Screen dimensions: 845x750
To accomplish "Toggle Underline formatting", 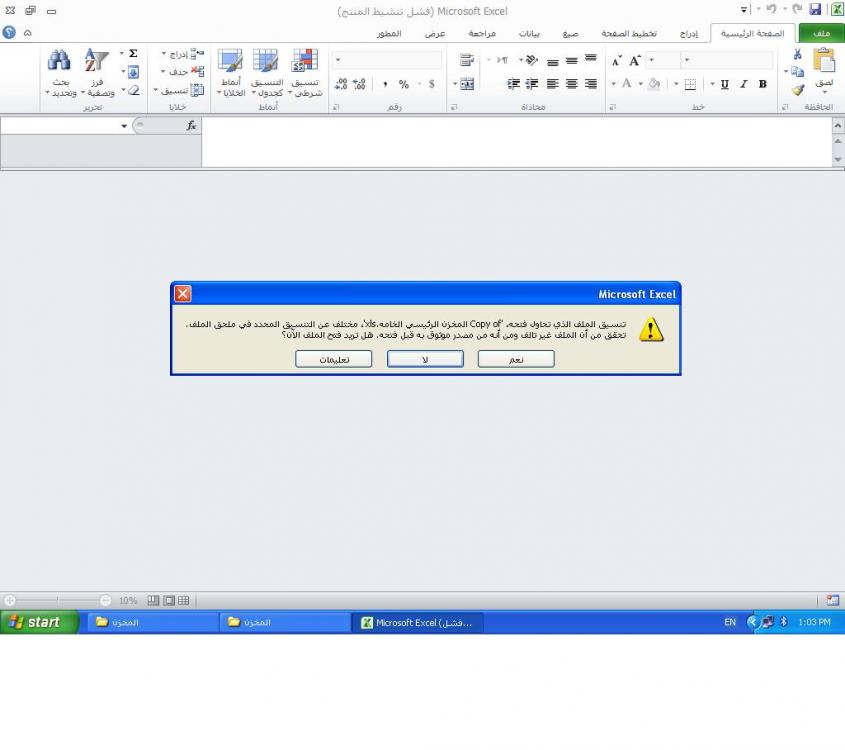I will 725,84.
